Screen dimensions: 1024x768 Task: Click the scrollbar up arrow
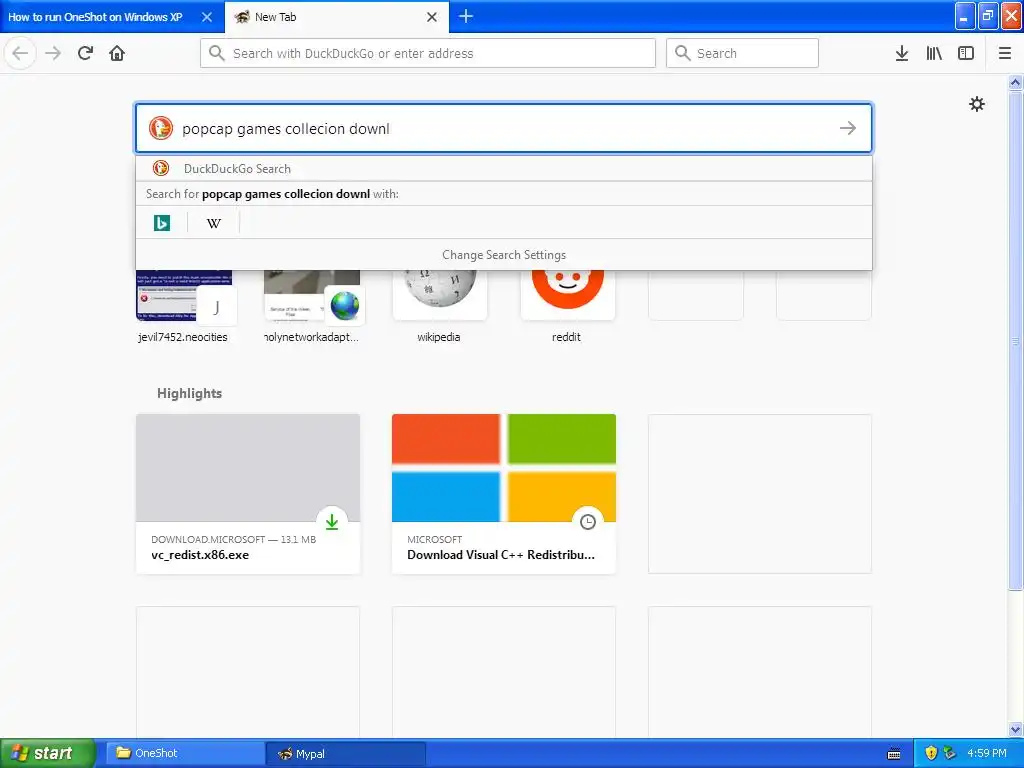tap(1015, 82)
